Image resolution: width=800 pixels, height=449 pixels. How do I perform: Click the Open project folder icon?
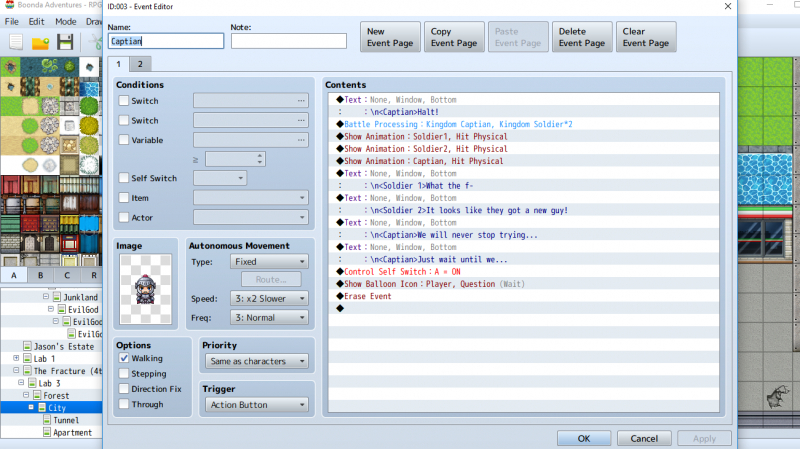coord(40,42)
